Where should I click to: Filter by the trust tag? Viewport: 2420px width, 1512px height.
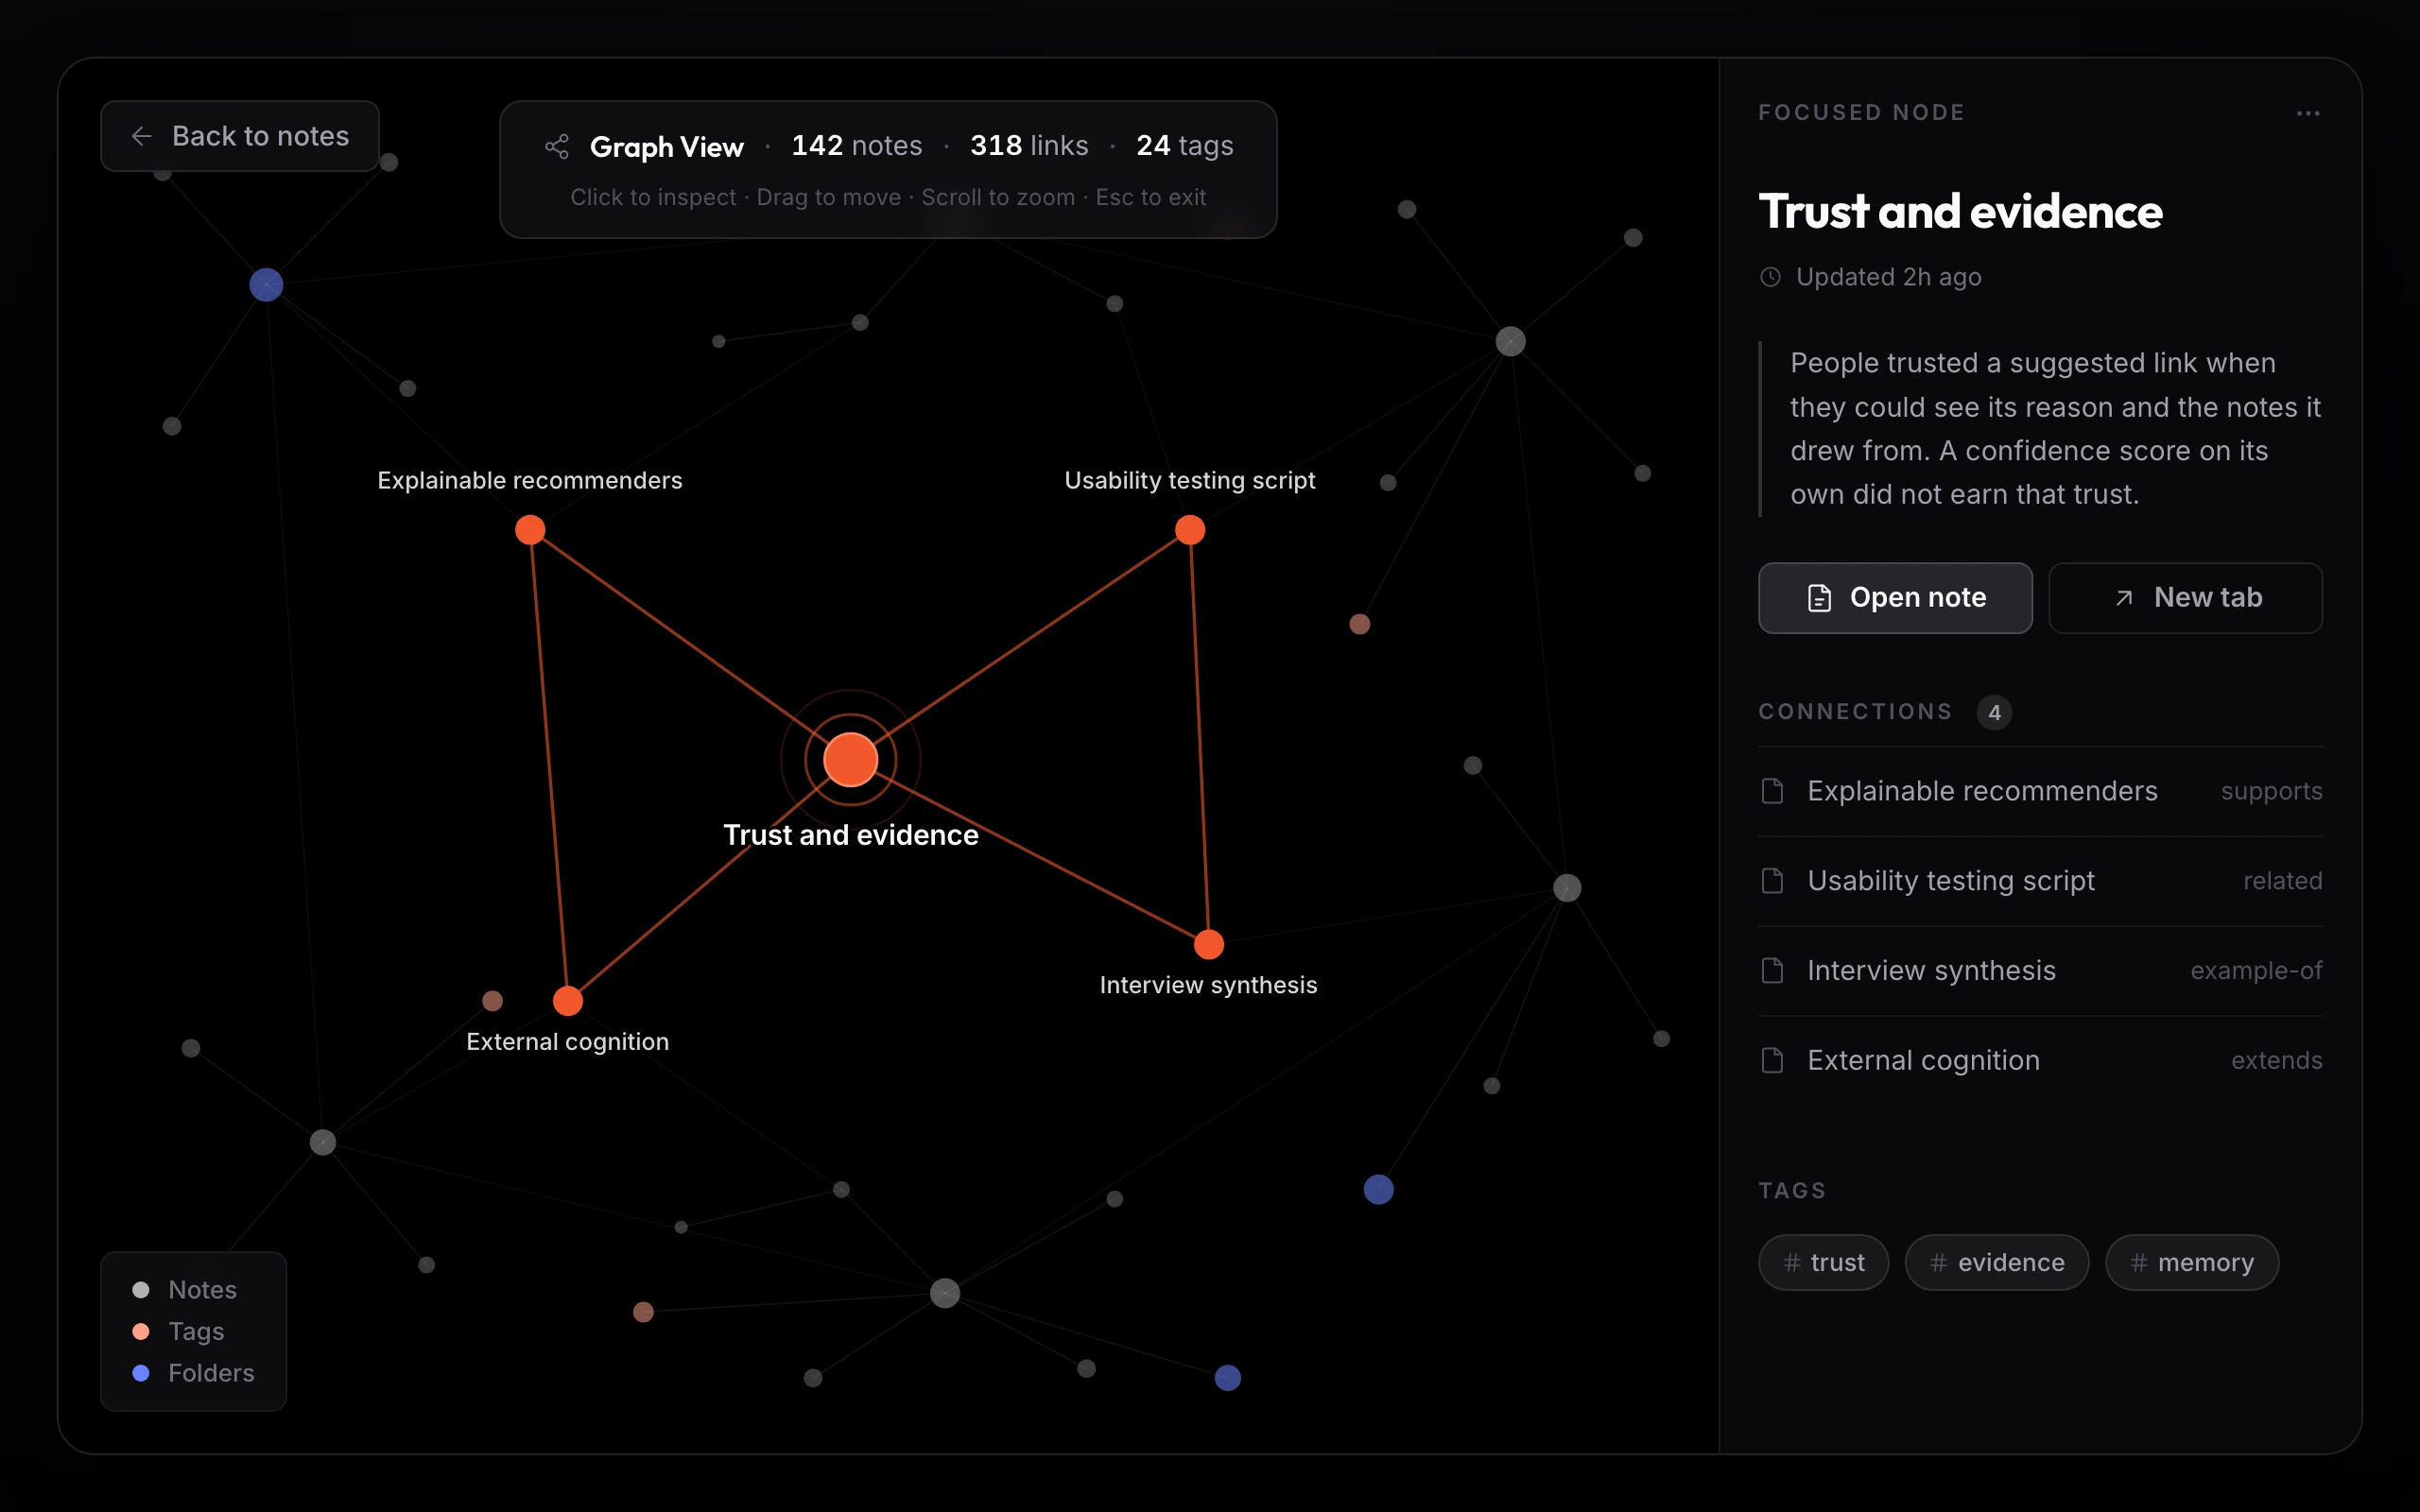point(1823,1263)
